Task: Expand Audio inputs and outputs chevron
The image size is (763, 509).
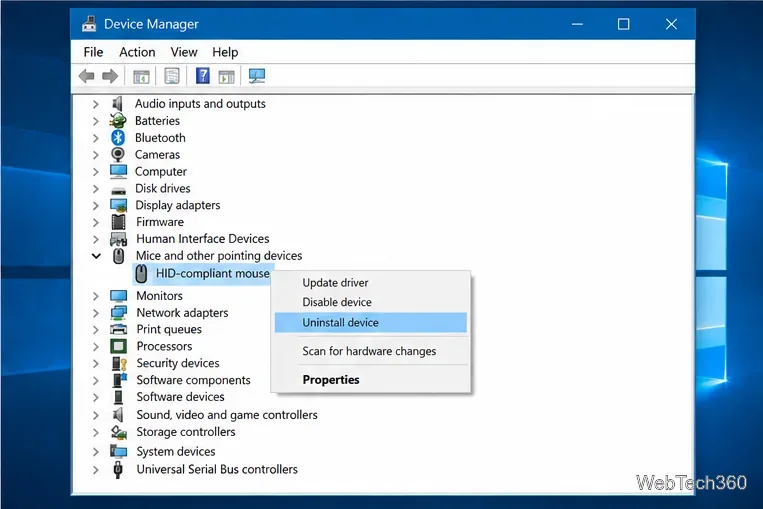Action: point(96,104)
